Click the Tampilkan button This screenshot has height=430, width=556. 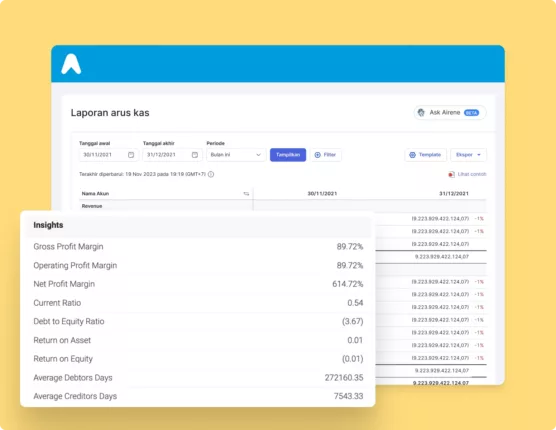coord(288,155)
